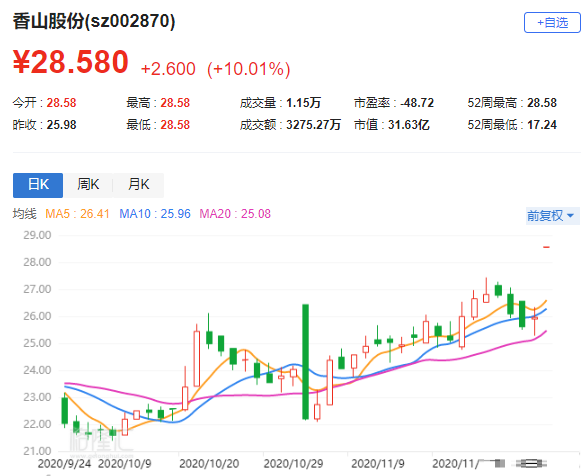The height and width of the screenshot is (476, 586).
Task: Click the 成交额 value 3275.27万
Action: (313, 125)
